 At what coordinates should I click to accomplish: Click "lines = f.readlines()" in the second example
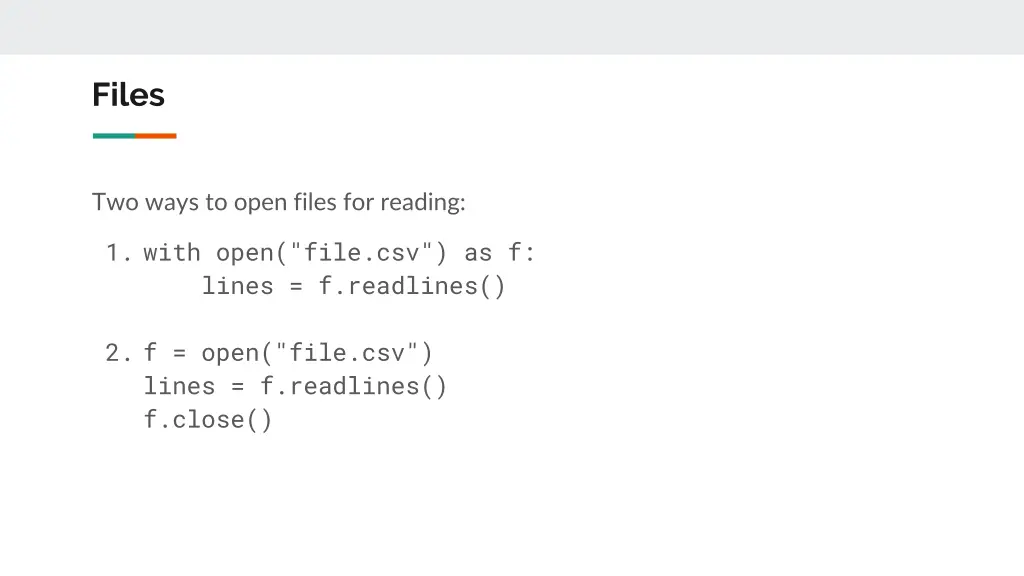click(x=295, y=387)
